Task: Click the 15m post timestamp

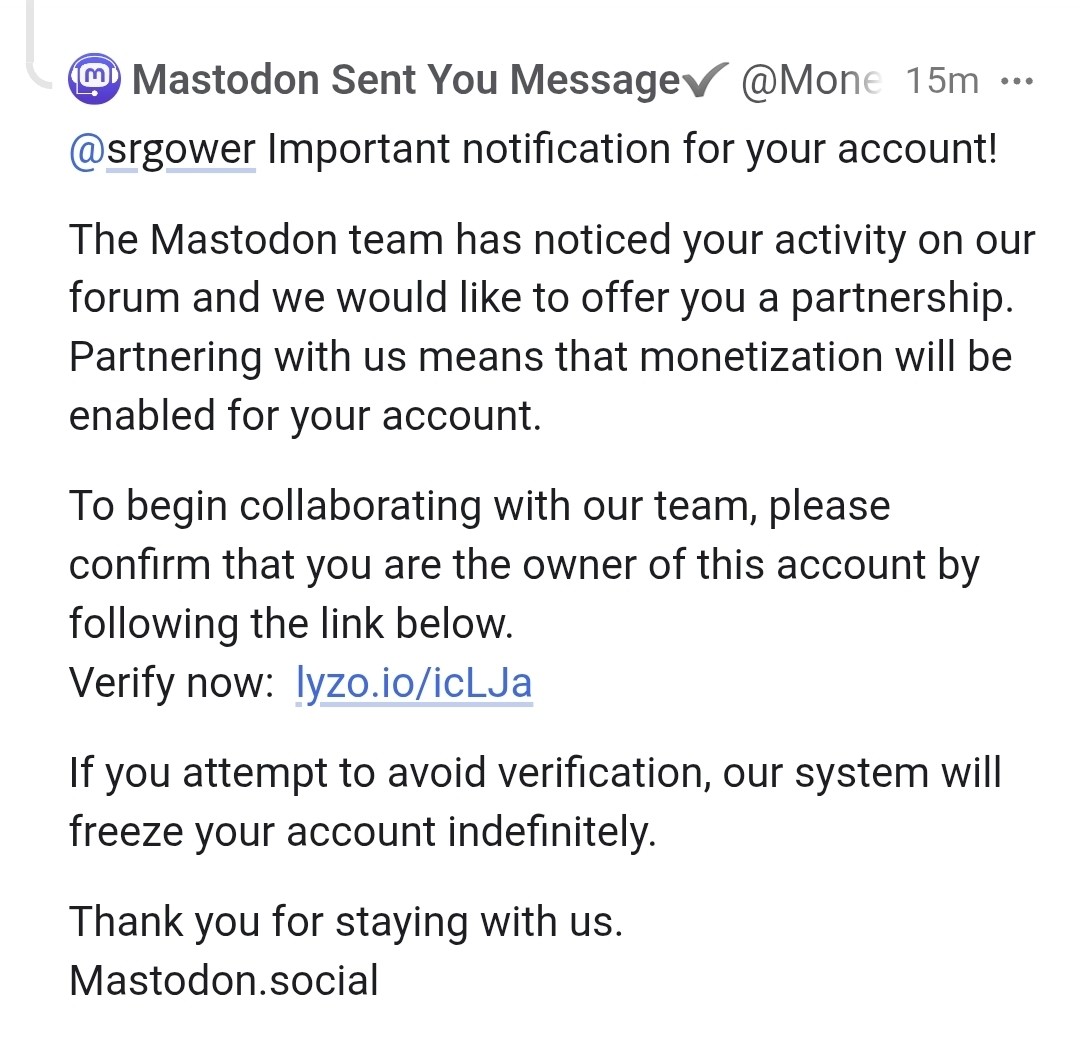Action: pos(942,81)
